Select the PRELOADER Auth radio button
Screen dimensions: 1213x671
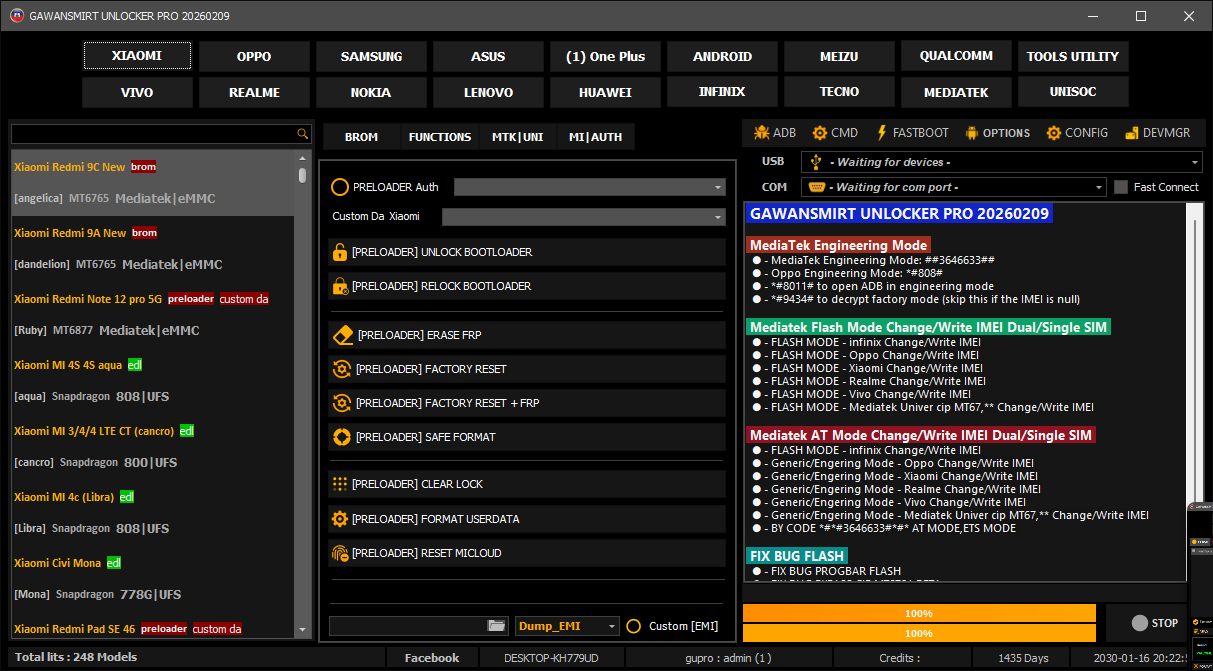pyautogui.click(x=340, y=187)
